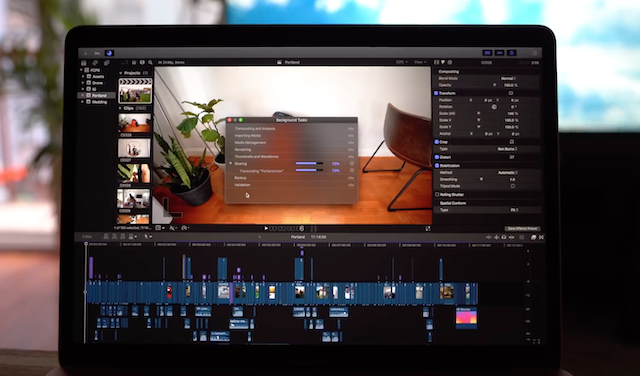Disable the Crop checkbox in inspector

pos(437,142)
